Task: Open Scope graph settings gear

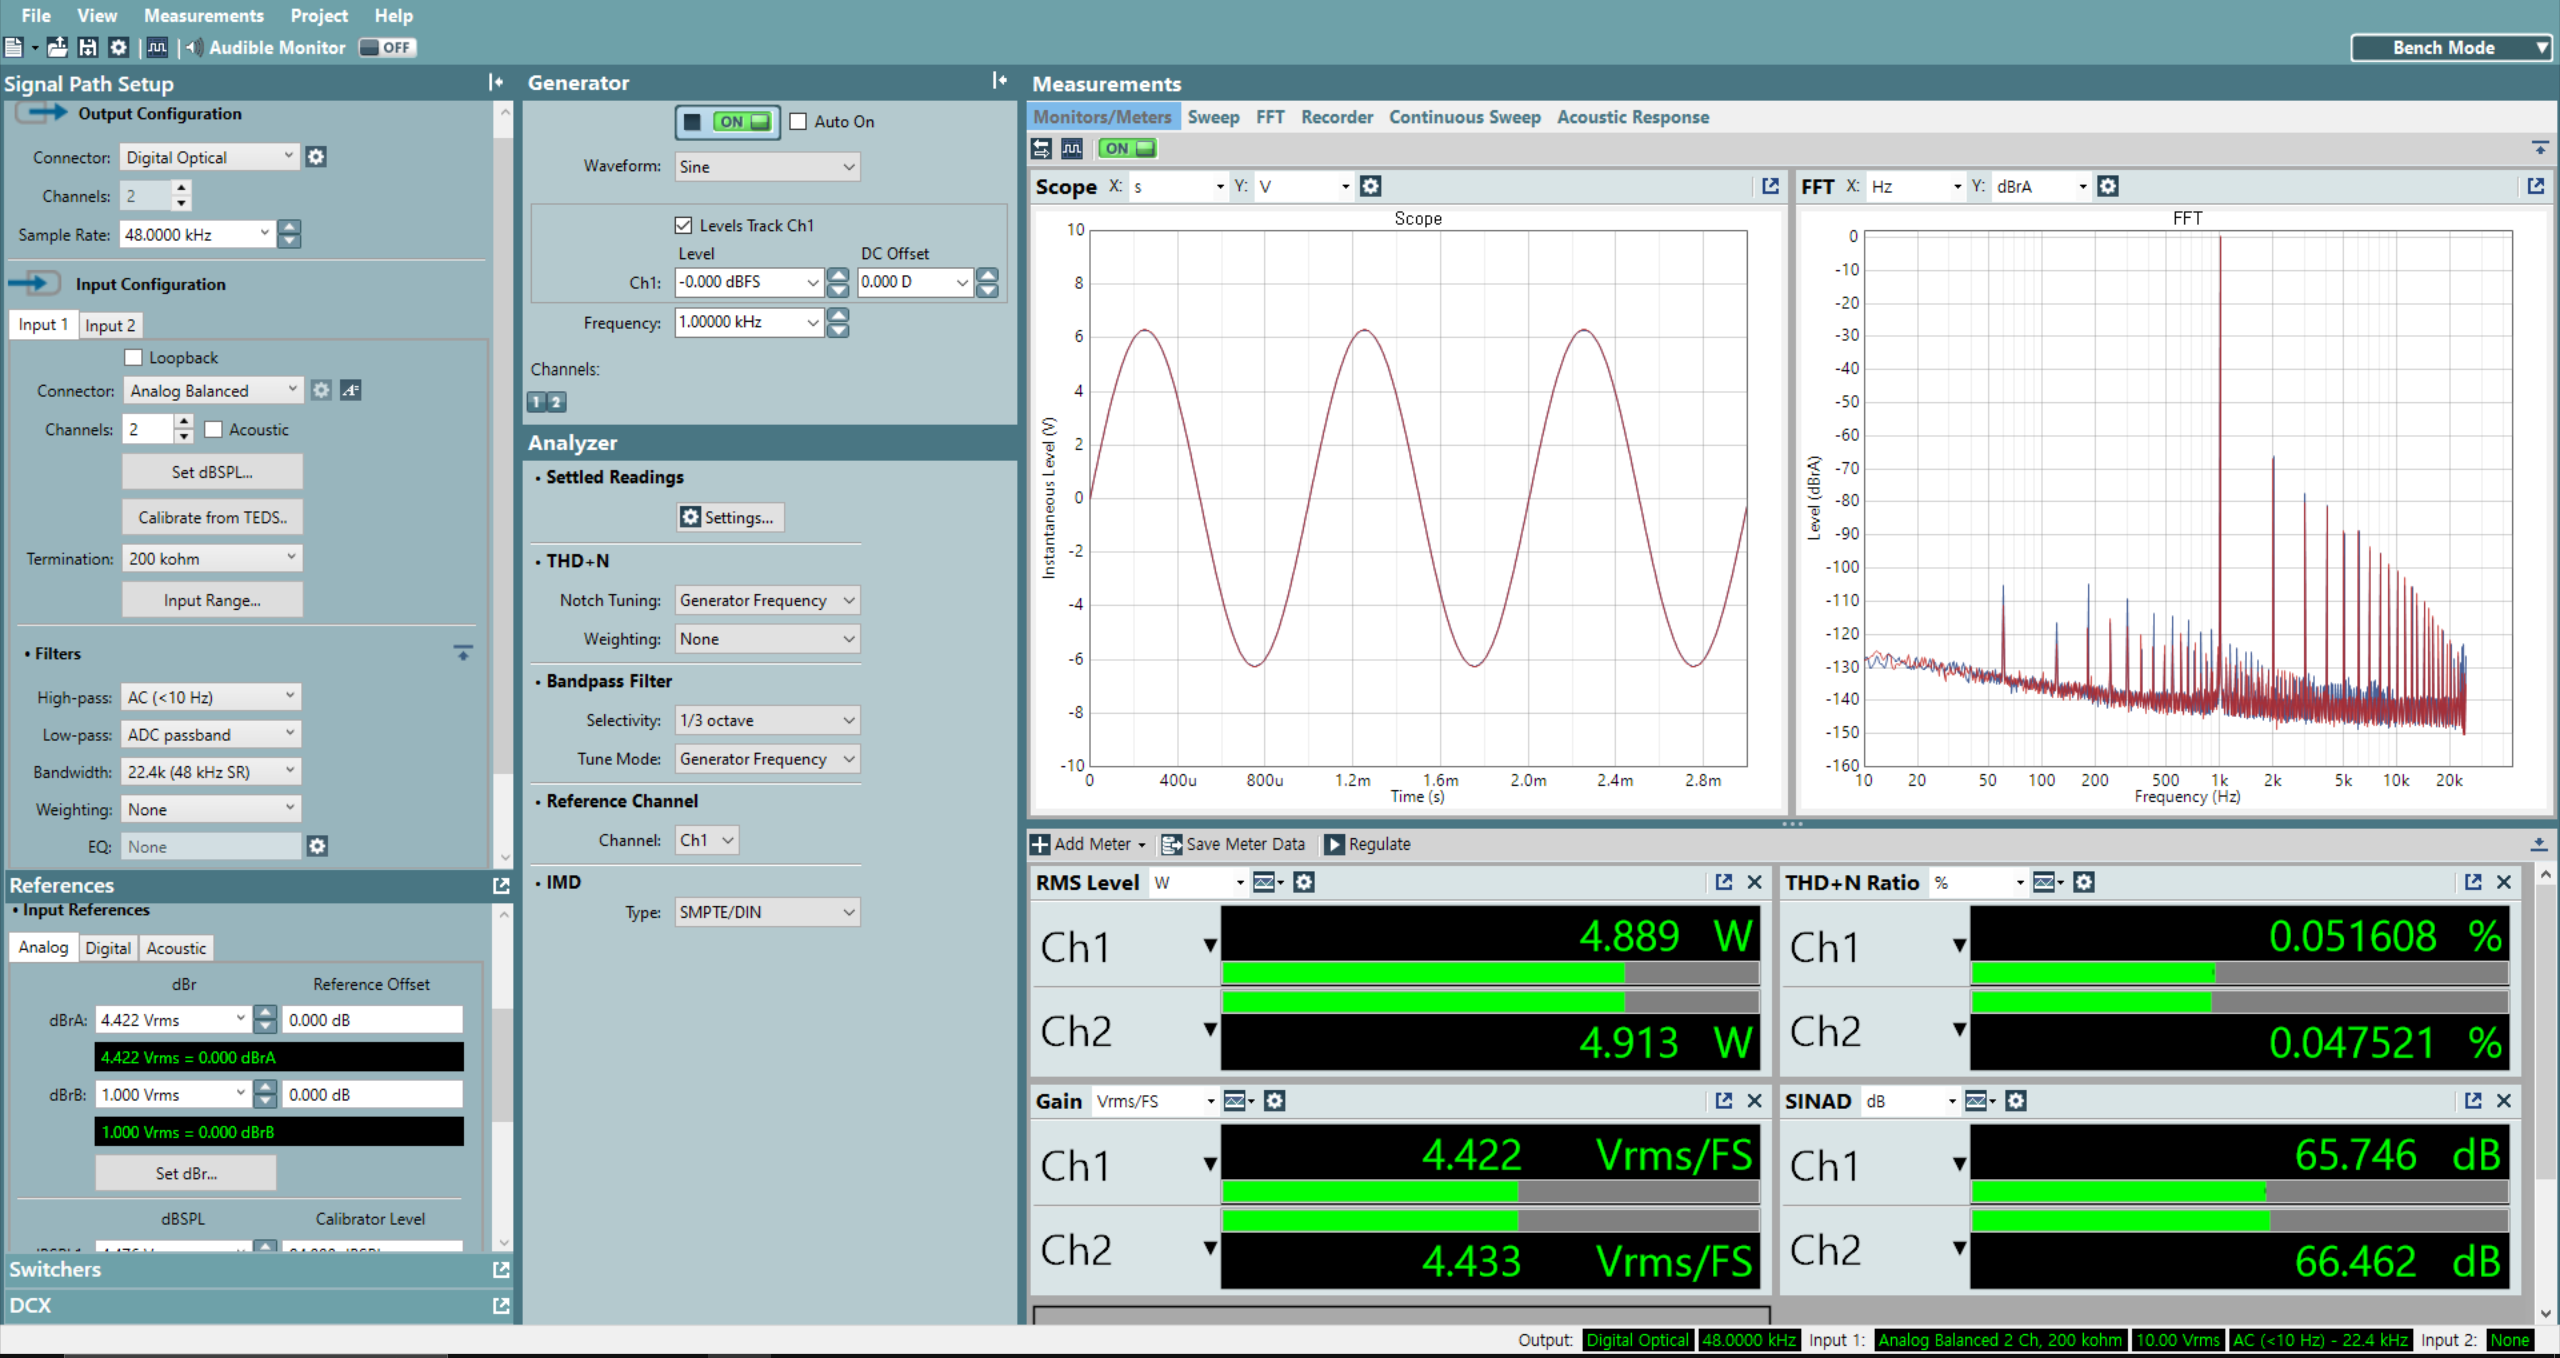Action: click(x=1371, y=186)
